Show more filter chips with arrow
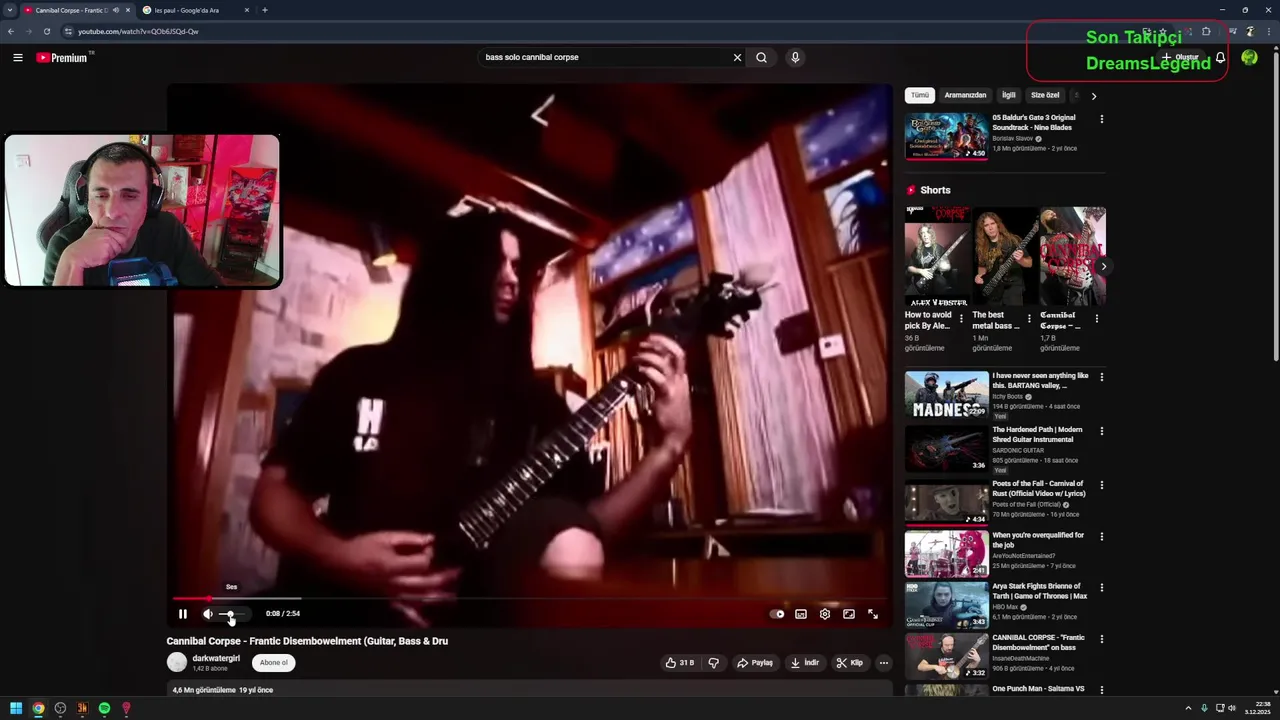Viewport: 1280px width, 720px height. 1094,96
